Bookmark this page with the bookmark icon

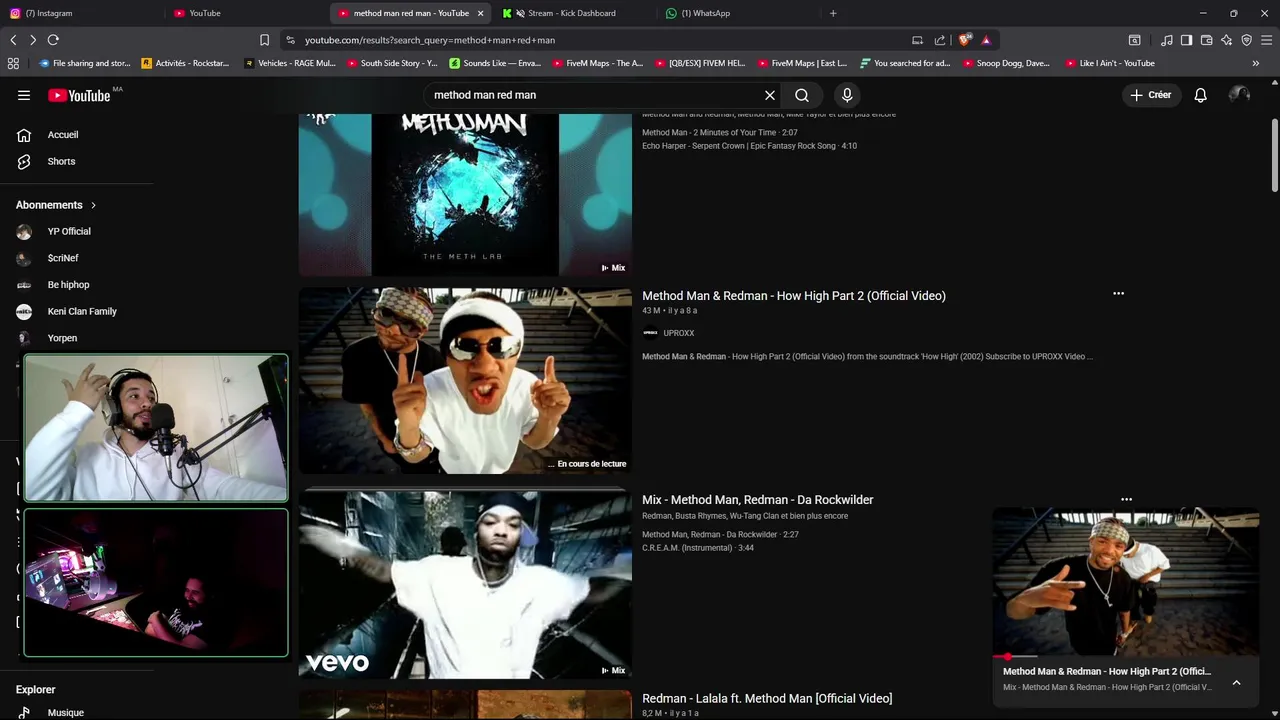(264, 40)
